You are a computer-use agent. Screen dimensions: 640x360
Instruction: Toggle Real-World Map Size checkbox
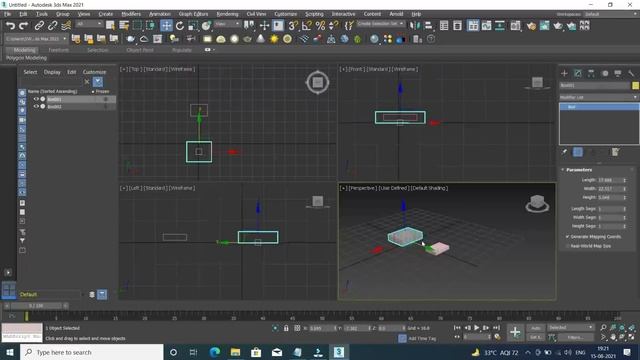[x=567, y=246]
